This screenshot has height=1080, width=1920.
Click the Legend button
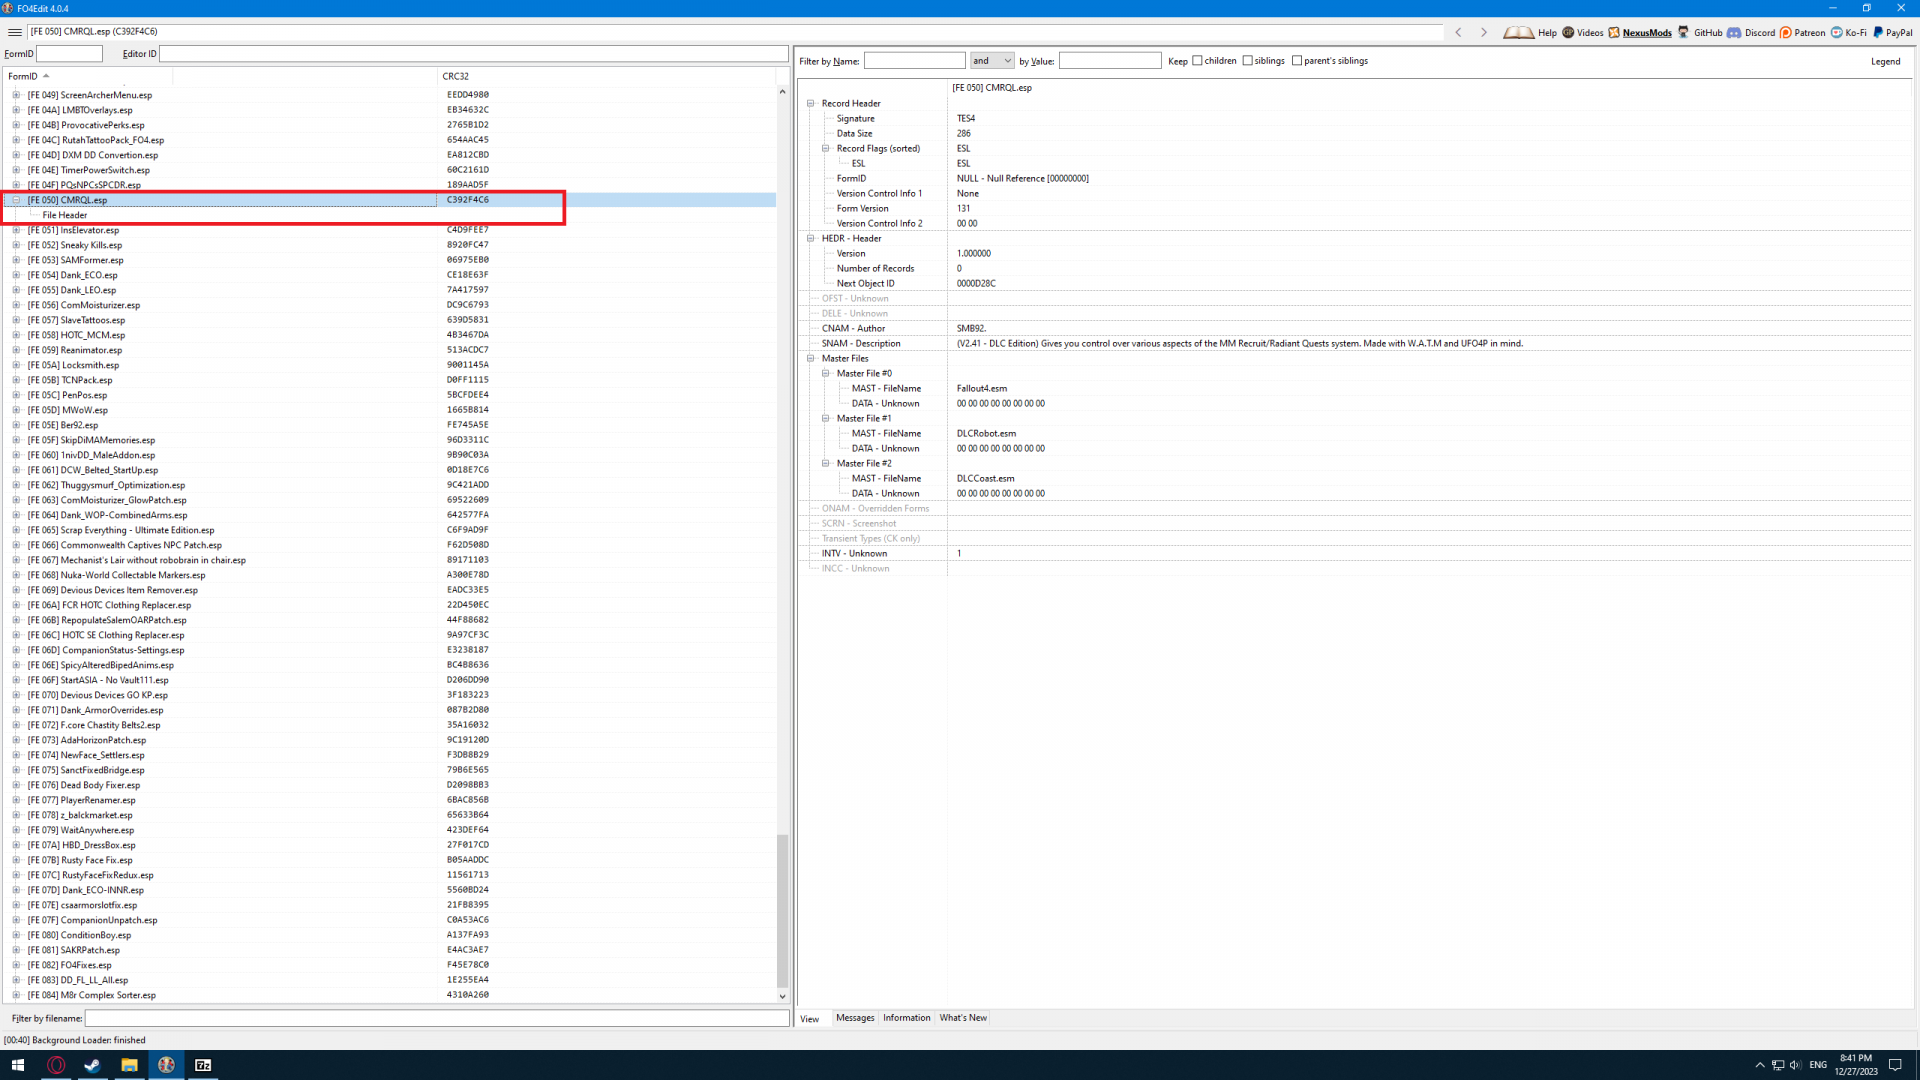(x=1885, y=62)
